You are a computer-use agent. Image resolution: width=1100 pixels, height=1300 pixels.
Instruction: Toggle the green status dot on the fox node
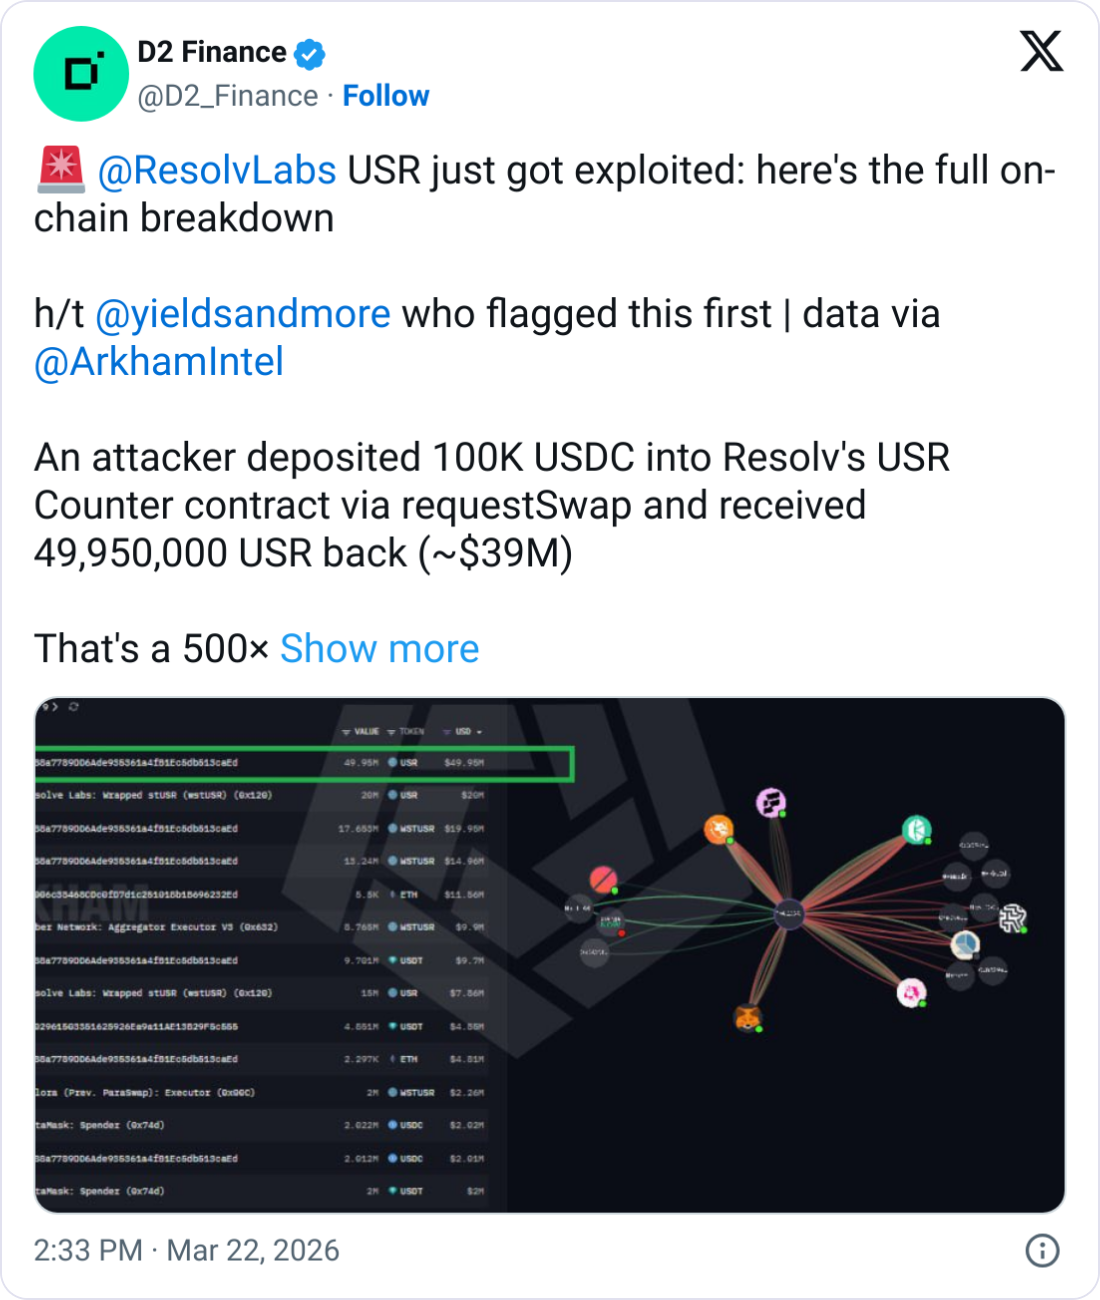point(758,1029)
